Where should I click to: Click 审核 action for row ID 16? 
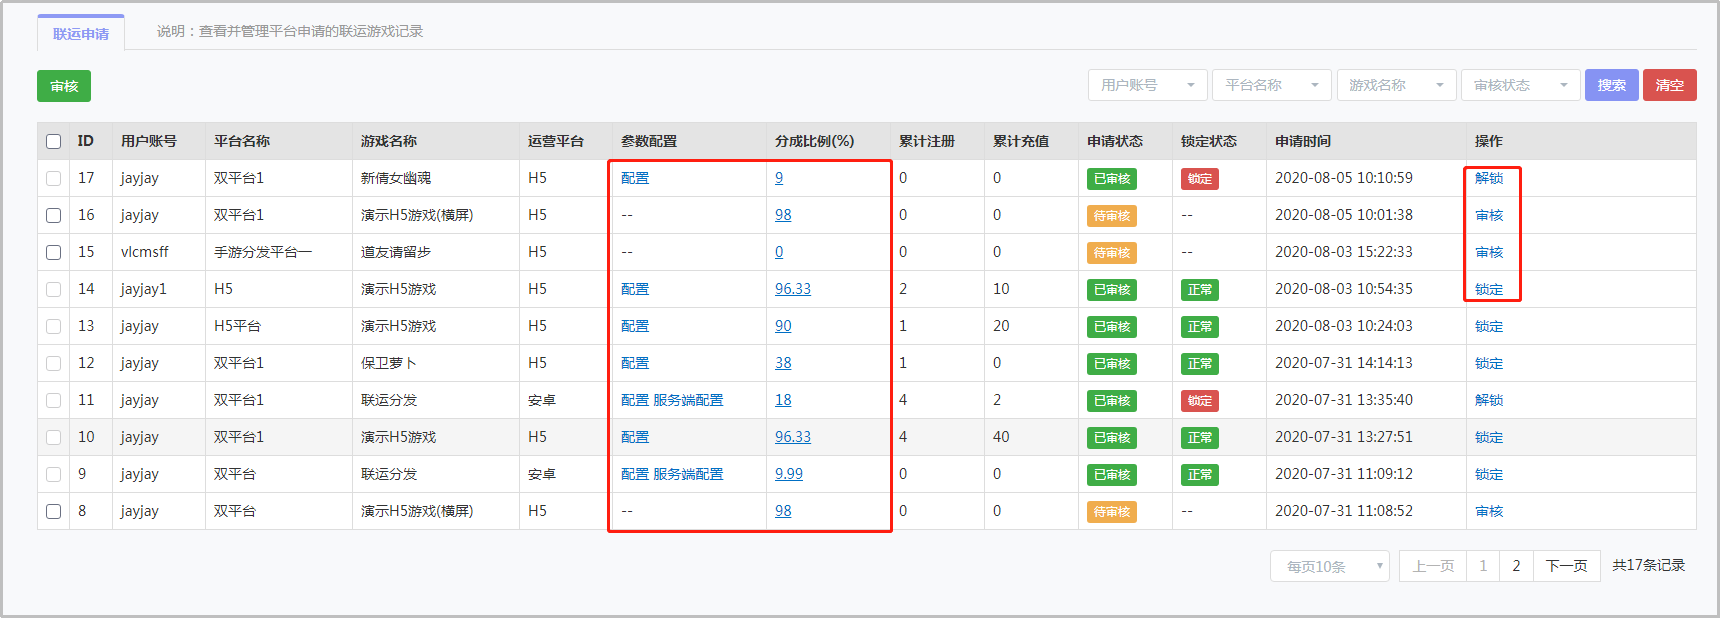click(1489, 215)
